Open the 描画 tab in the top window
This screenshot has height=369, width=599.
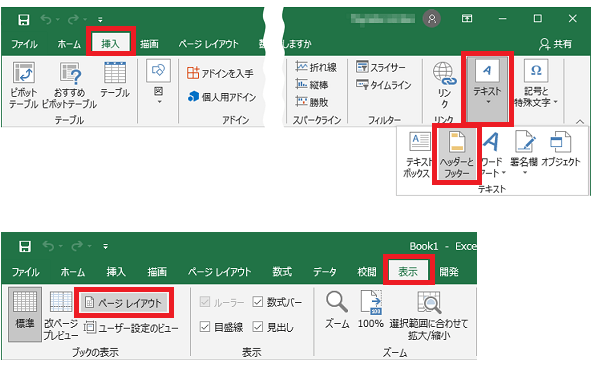tap(149, 44)
